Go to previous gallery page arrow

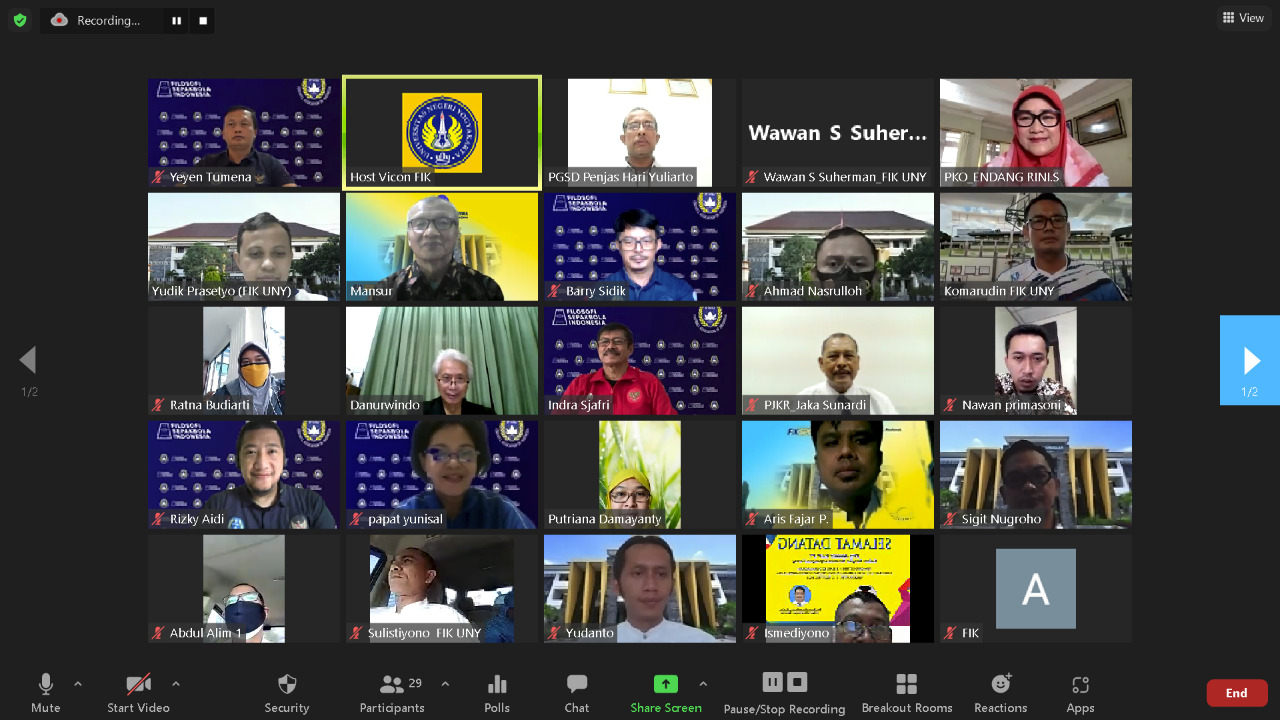click(28, 360)
